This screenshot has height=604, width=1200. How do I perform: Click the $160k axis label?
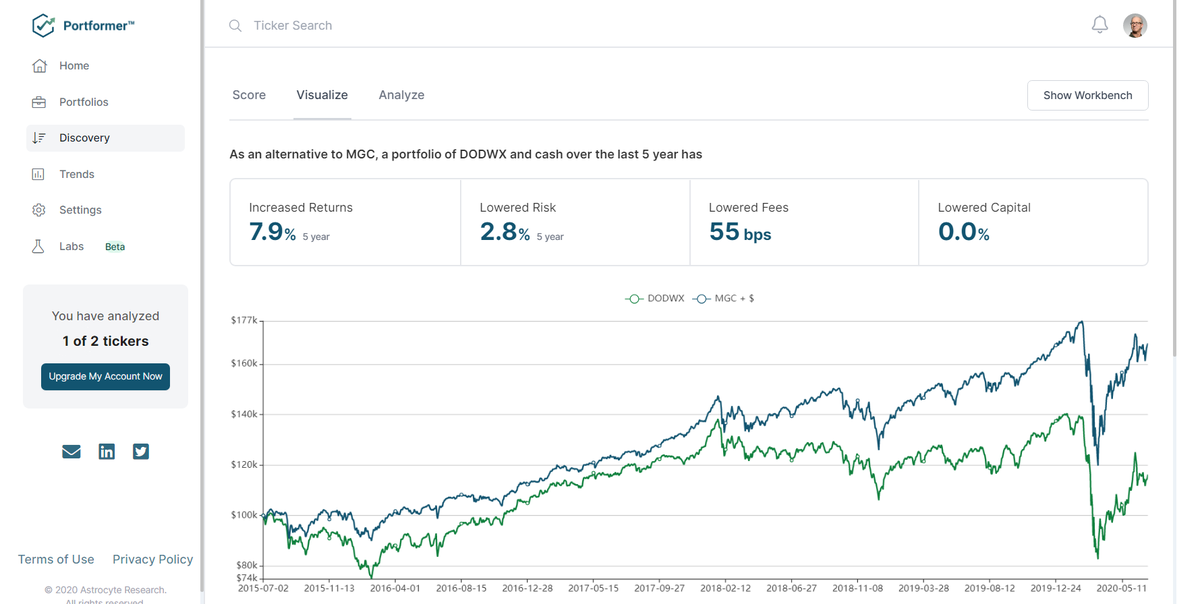(x=244, y=363)
